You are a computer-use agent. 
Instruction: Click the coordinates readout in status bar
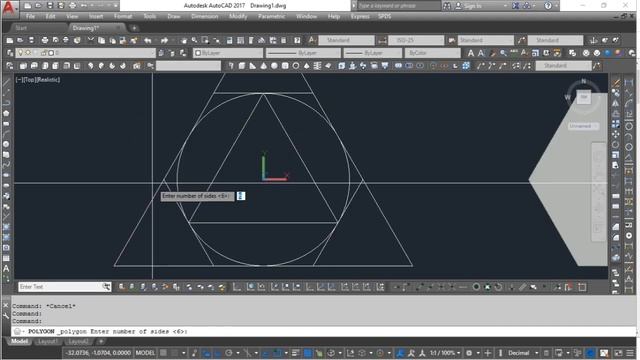pyautogui.click(x=98, y=353)
